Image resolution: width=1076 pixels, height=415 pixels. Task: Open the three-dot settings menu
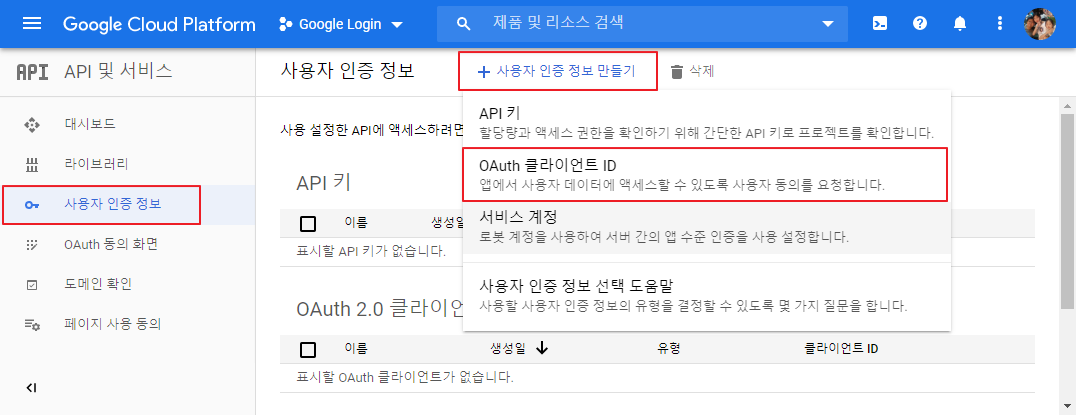tap(999, 24)
